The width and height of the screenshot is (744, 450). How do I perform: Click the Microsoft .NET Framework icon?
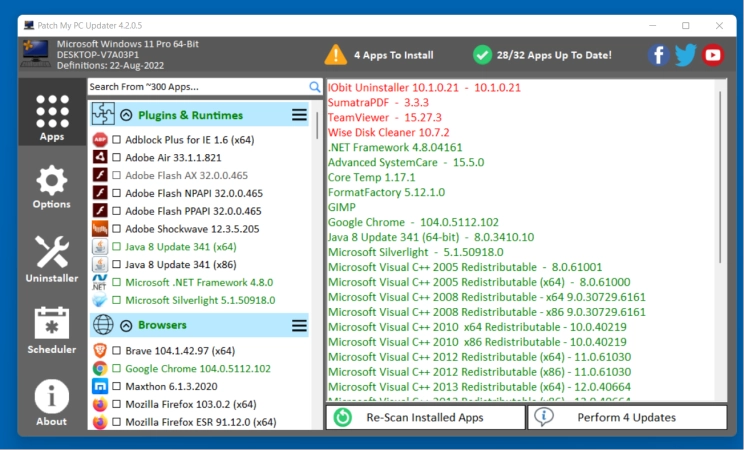pyautogui.click(x=100, y=282)
